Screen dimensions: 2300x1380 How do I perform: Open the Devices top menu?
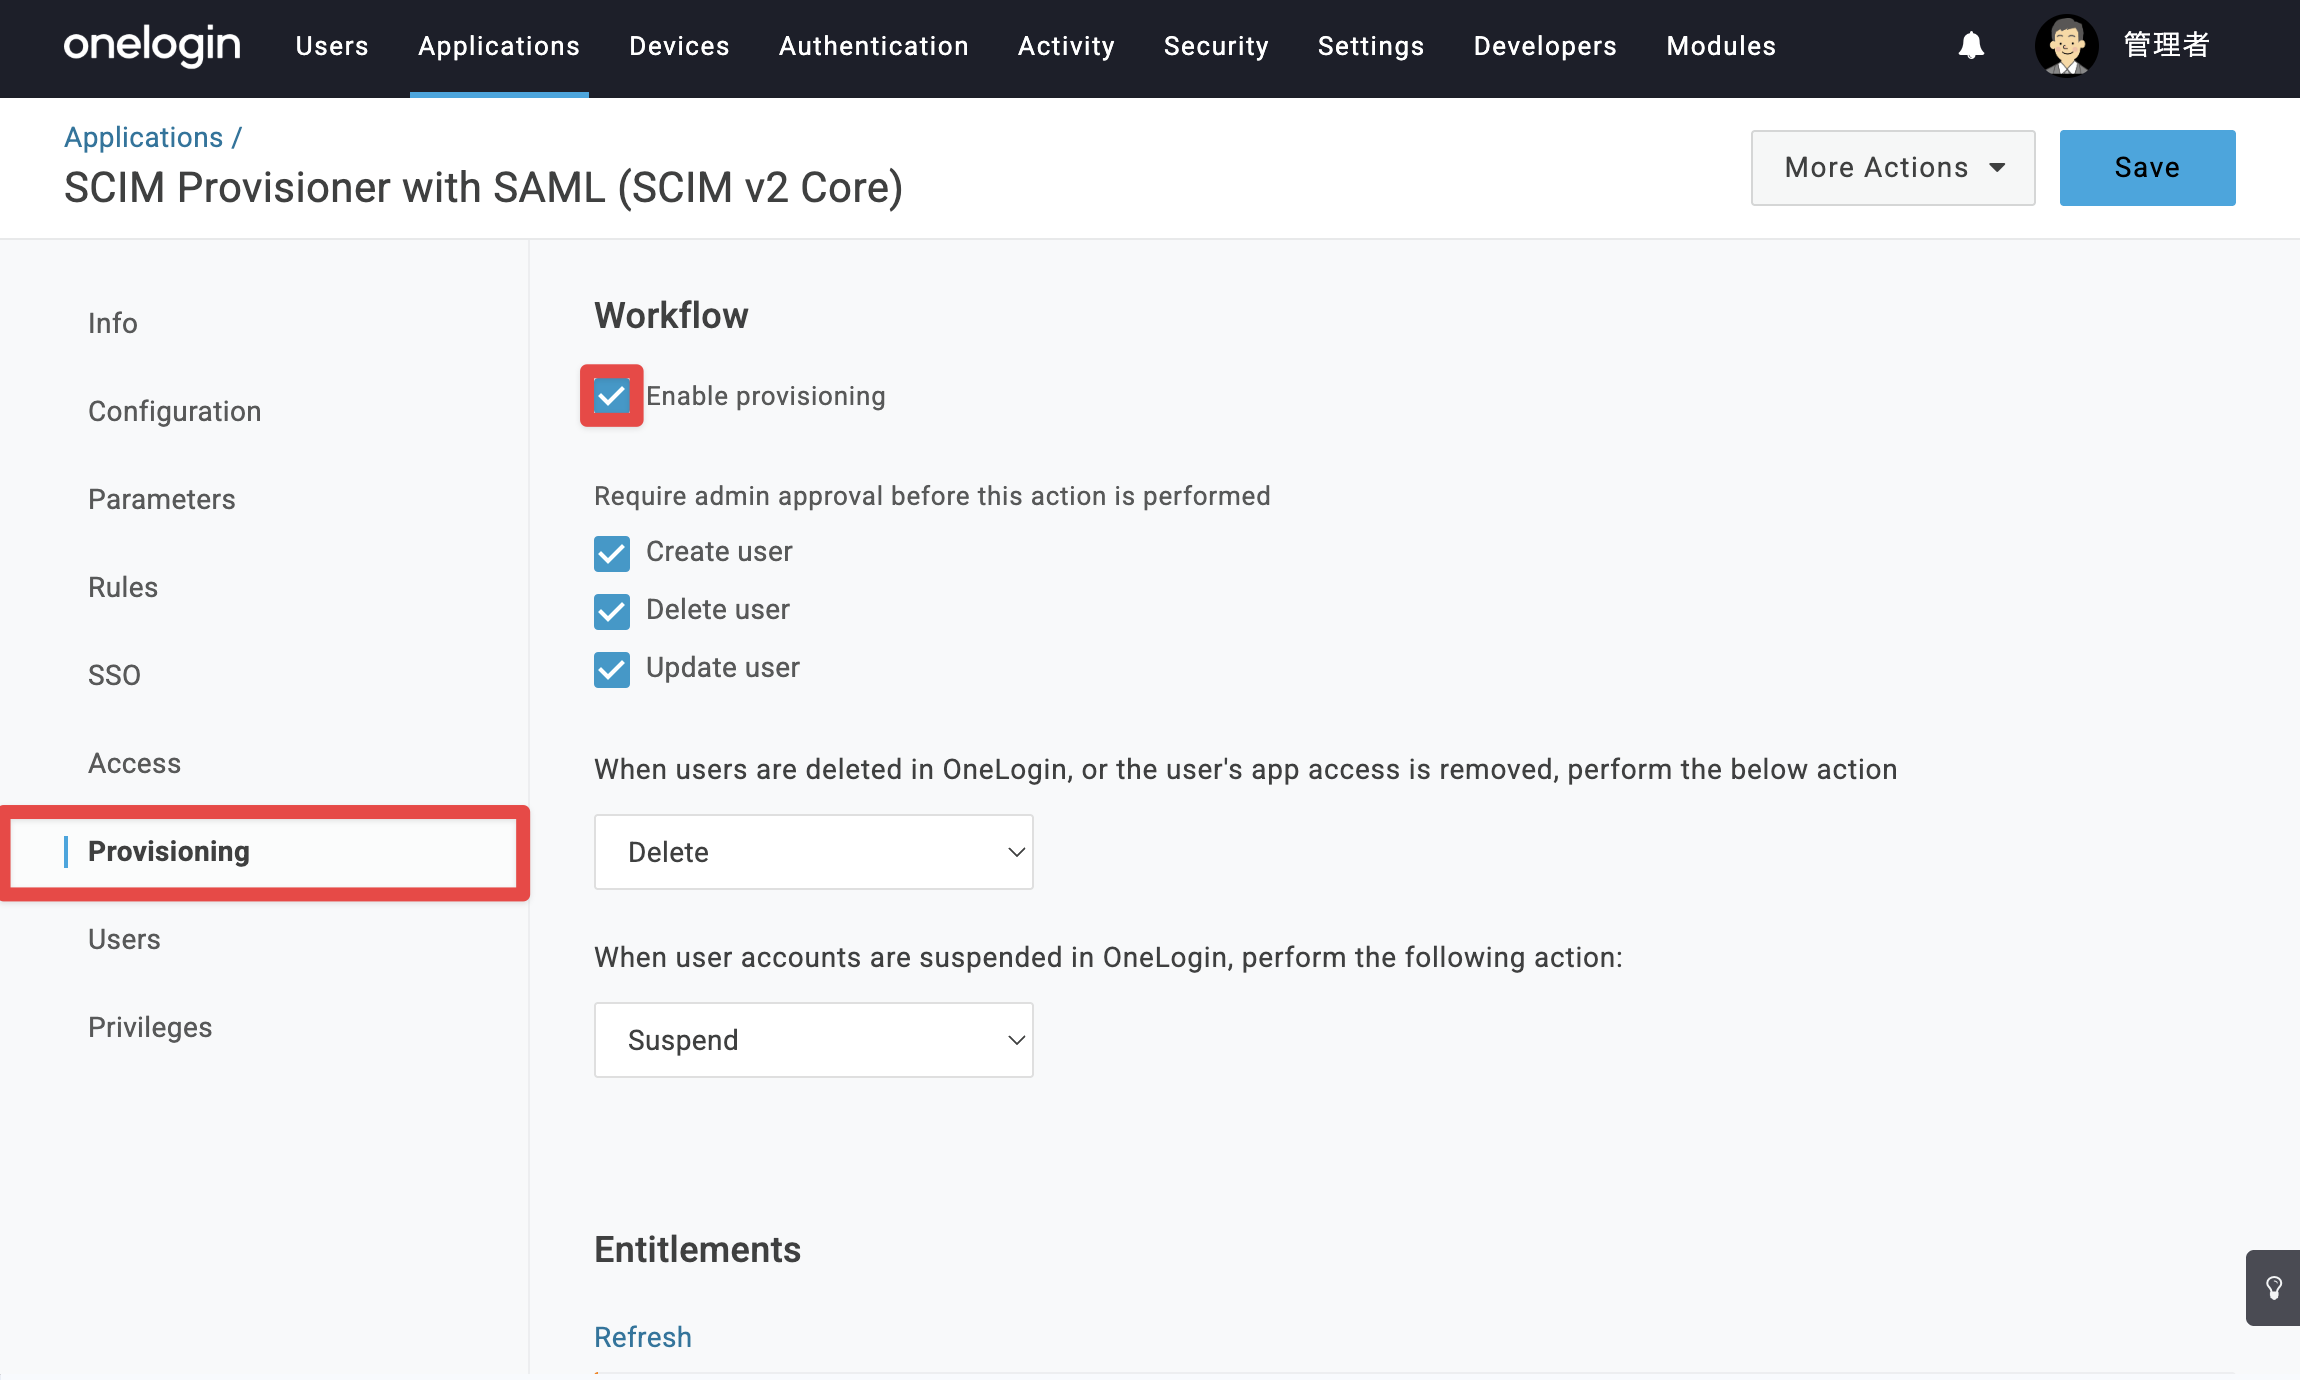(679, 46)
